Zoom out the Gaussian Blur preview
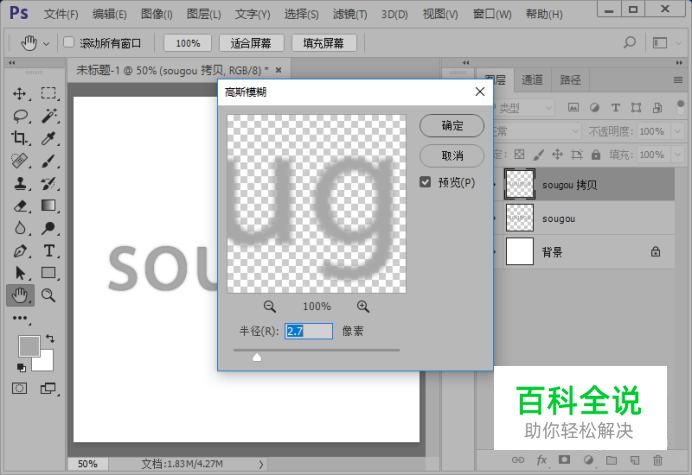Screen dimensions: 692x475 270,306
